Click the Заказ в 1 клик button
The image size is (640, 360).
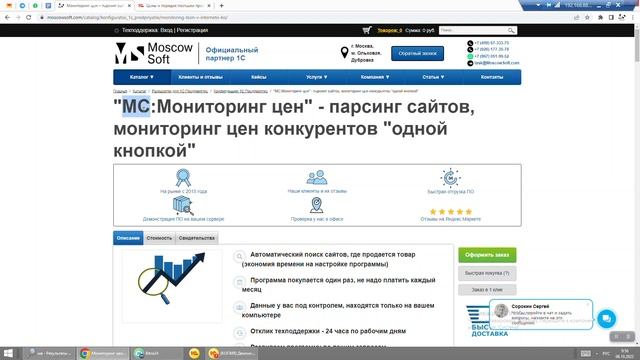487,290
